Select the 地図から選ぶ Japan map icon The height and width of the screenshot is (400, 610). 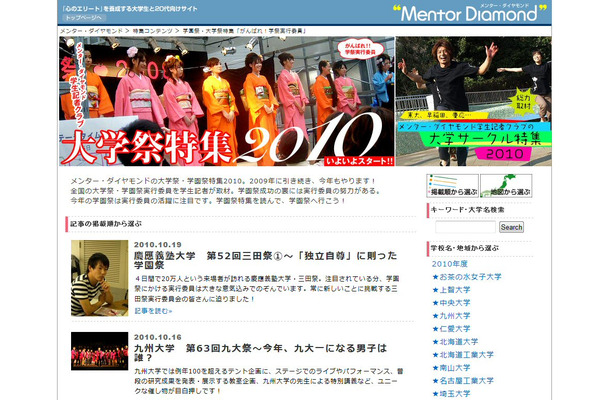[x=506, y=186]
